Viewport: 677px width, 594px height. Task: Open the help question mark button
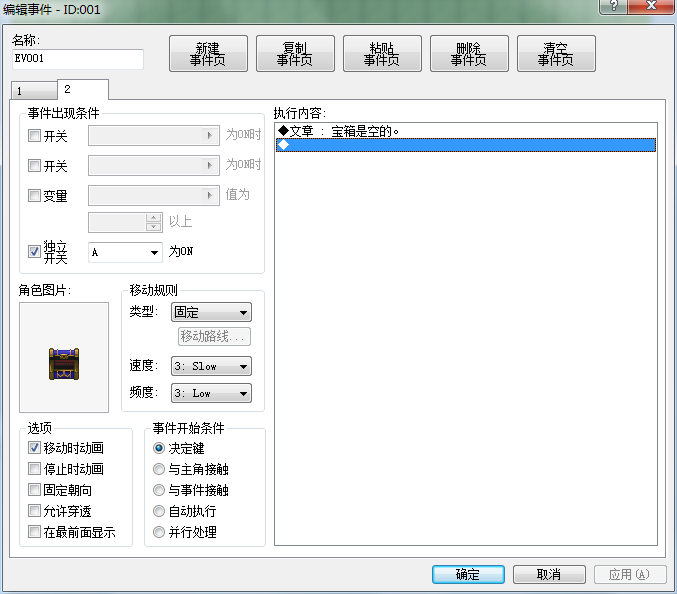[x=614, y=6]
